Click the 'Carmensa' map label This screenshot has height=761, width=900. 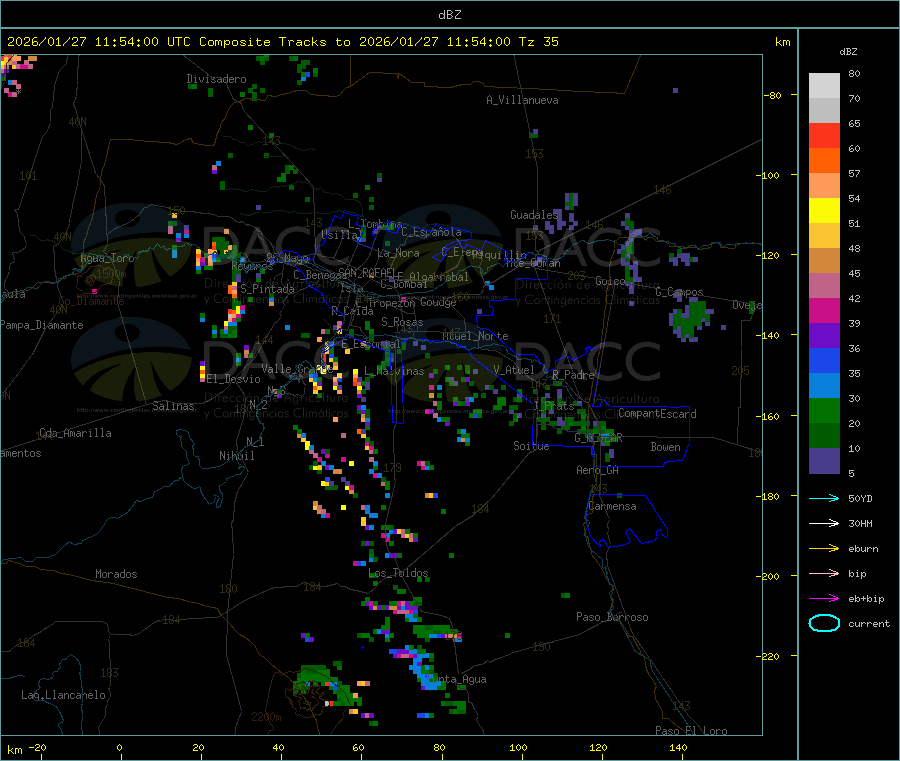(x=612, y=506)
